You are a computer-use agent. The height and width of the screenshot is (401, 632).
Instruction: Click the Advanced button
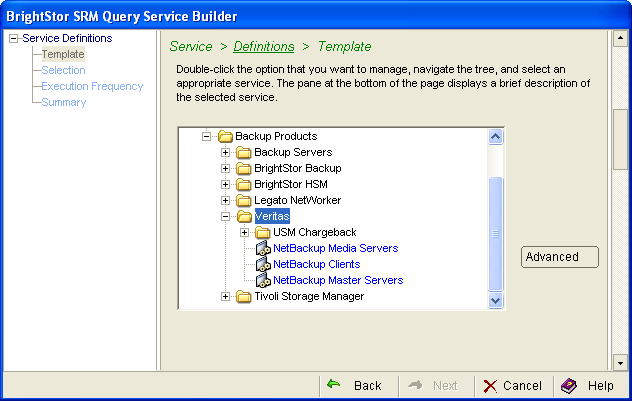559,257
